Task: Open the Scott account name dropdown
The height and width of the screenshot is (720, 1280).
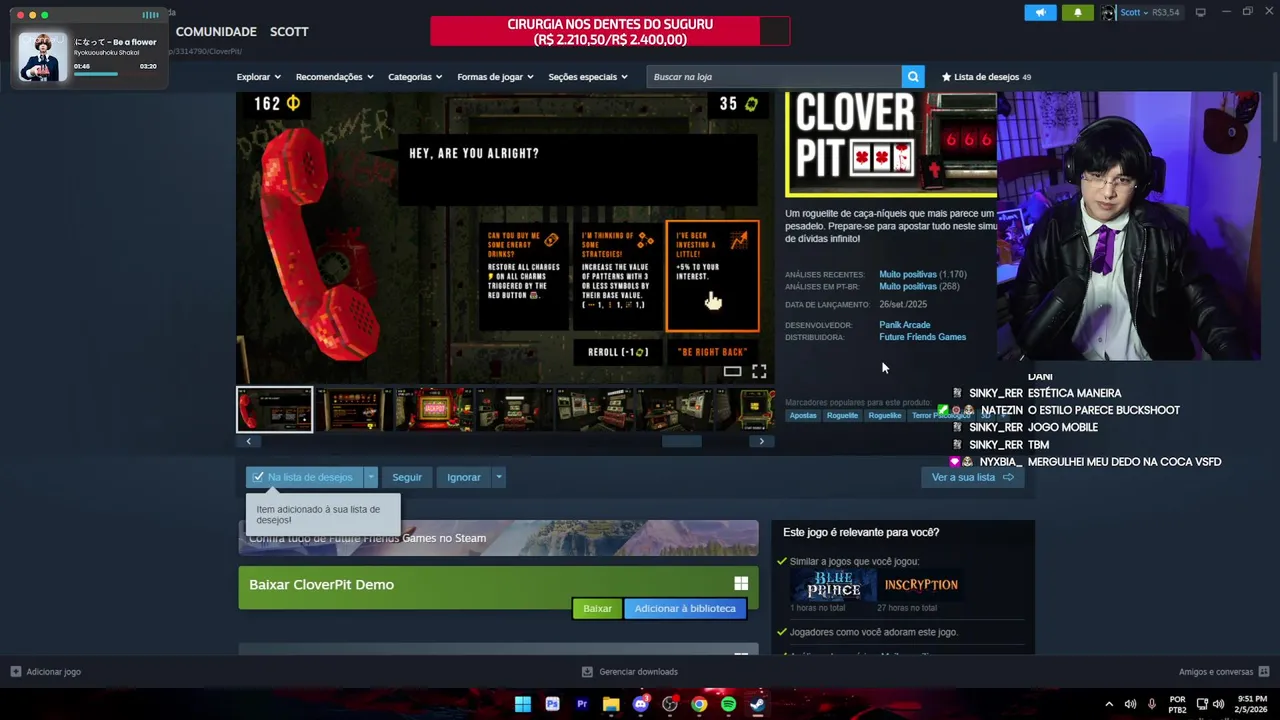Action: point(1134,12)
